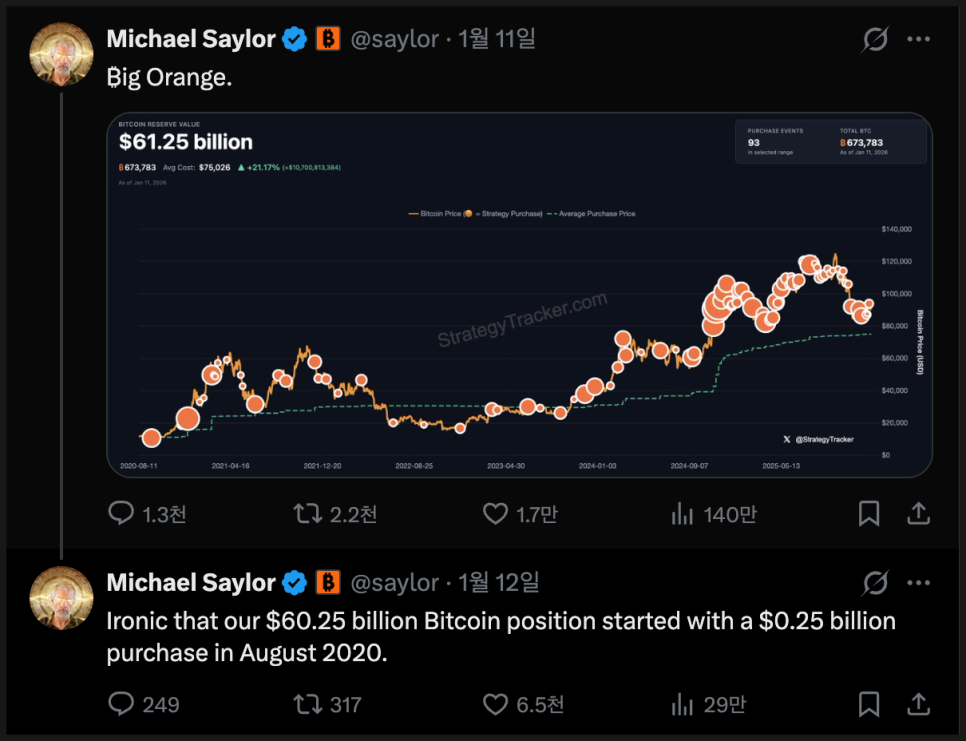
Task: Click the Bitcoin affiliate badge on first tweet
Action: pos(328,39)
